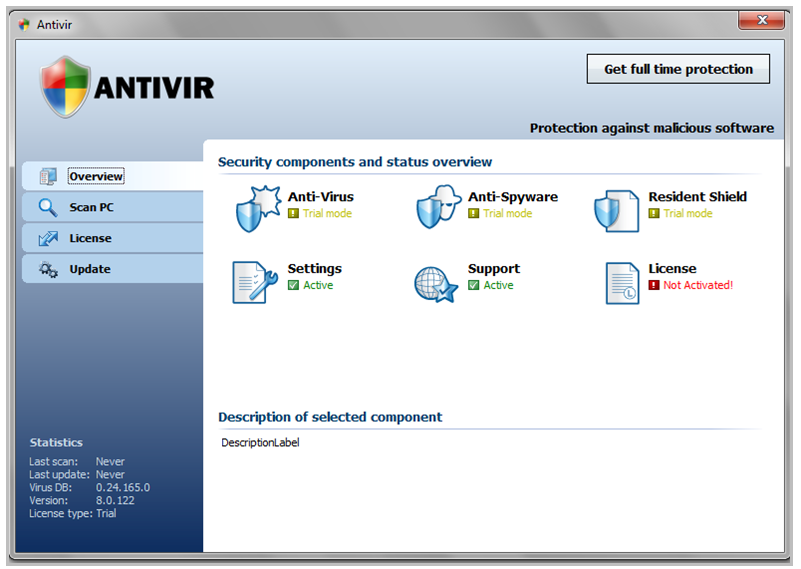Switch to the Scan PC tab

click(x=113, y=207)
